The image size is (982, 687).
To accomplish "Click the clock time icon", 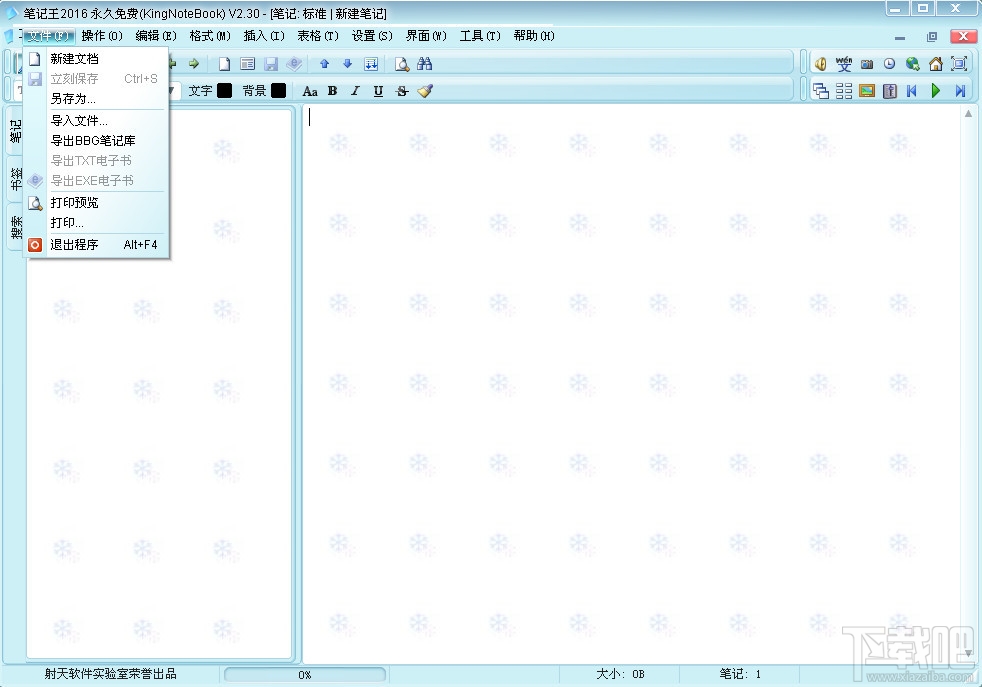I will (889, 64).
